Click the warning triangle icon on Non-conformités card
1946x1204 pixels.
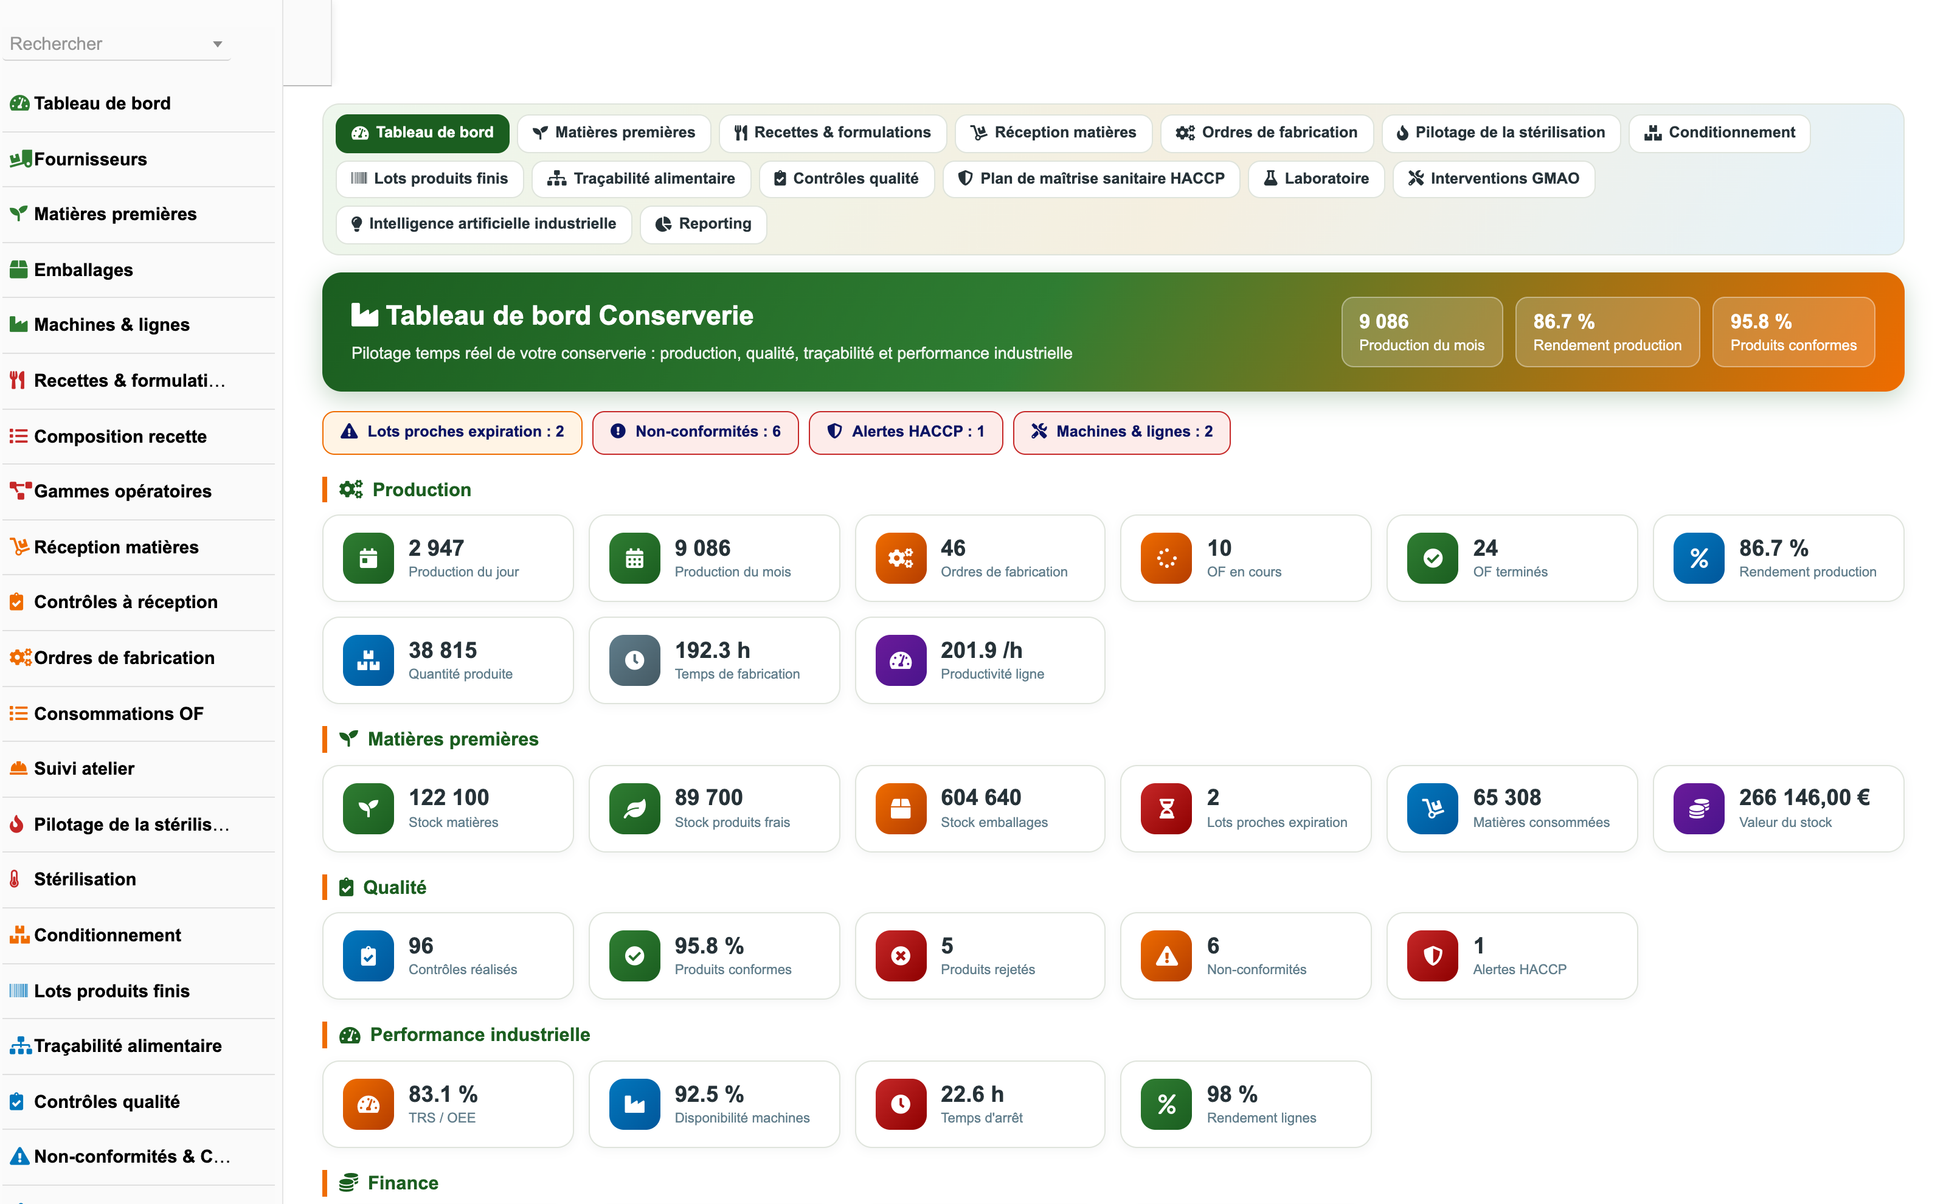coord(1166,956)
